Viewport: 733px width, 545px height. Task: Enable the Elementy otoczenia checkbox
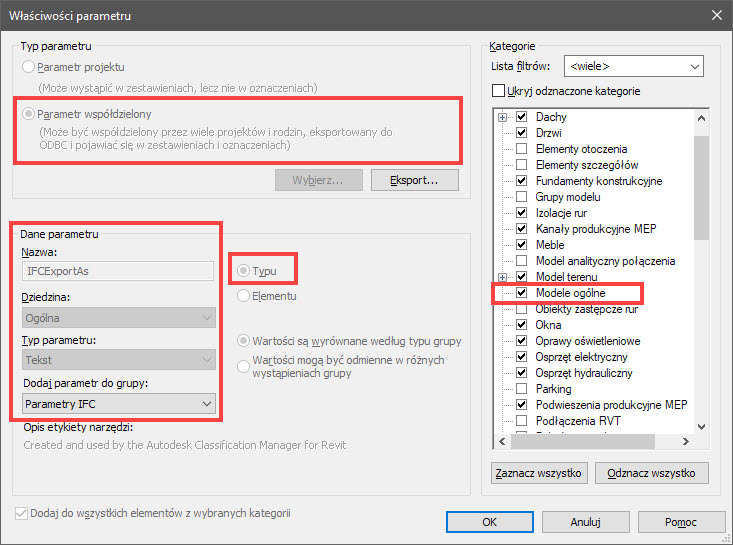click(x=521, y=149)
